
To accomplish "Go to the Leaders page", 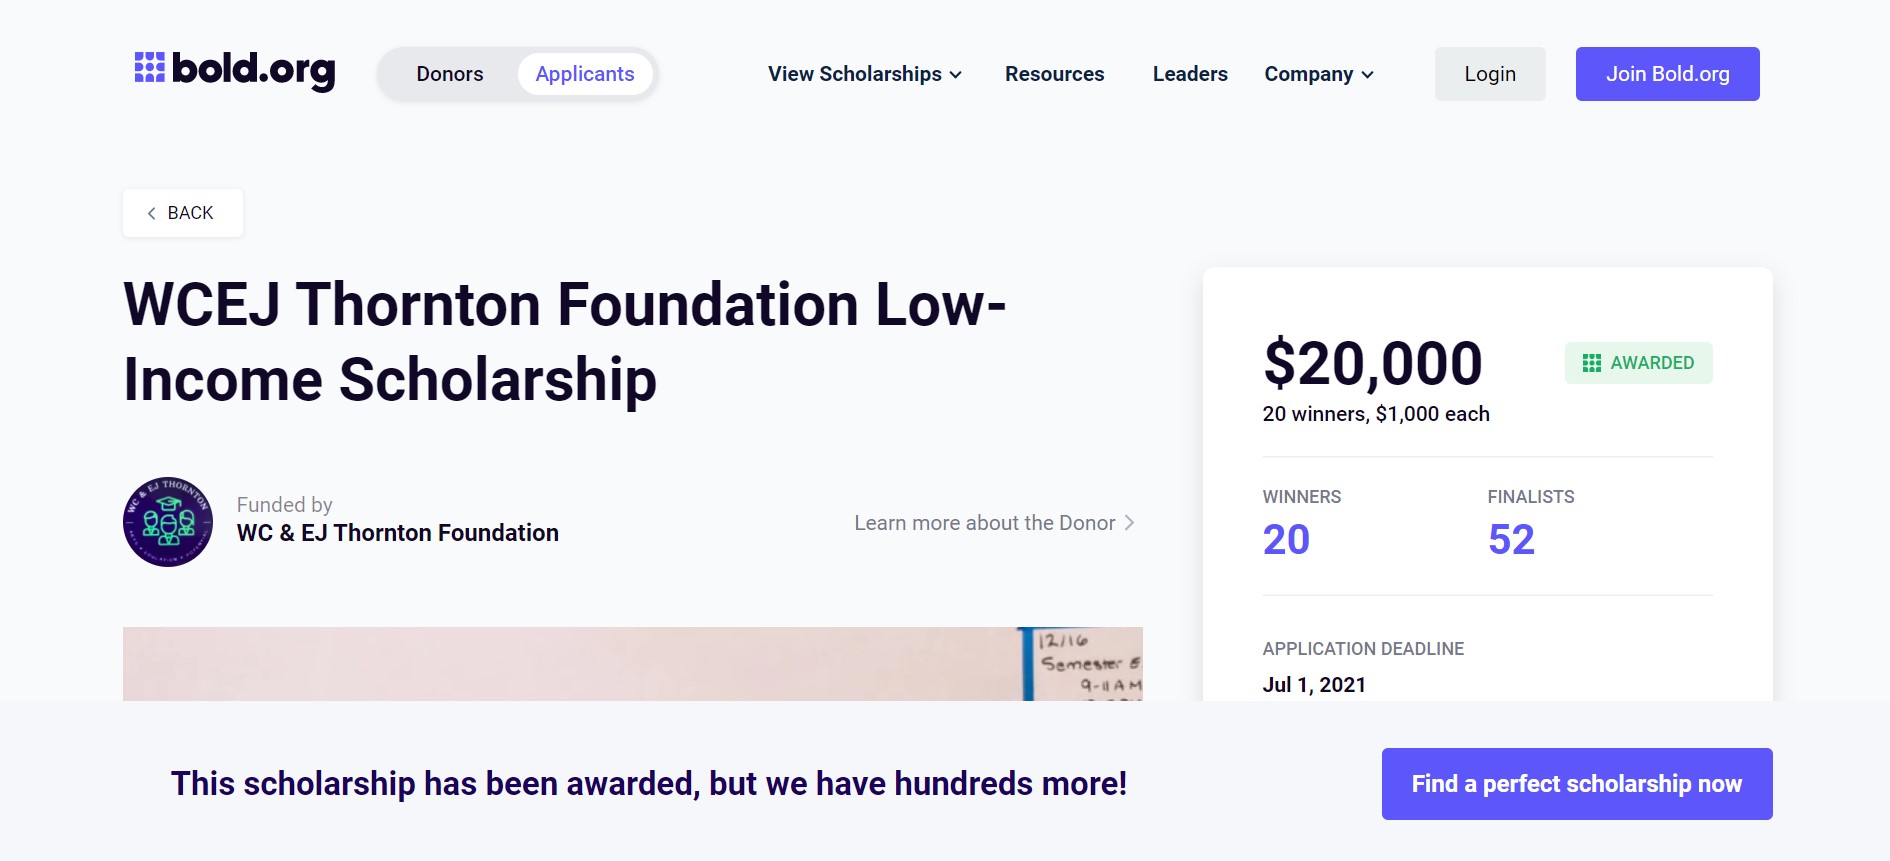I will click(1190, 74).
